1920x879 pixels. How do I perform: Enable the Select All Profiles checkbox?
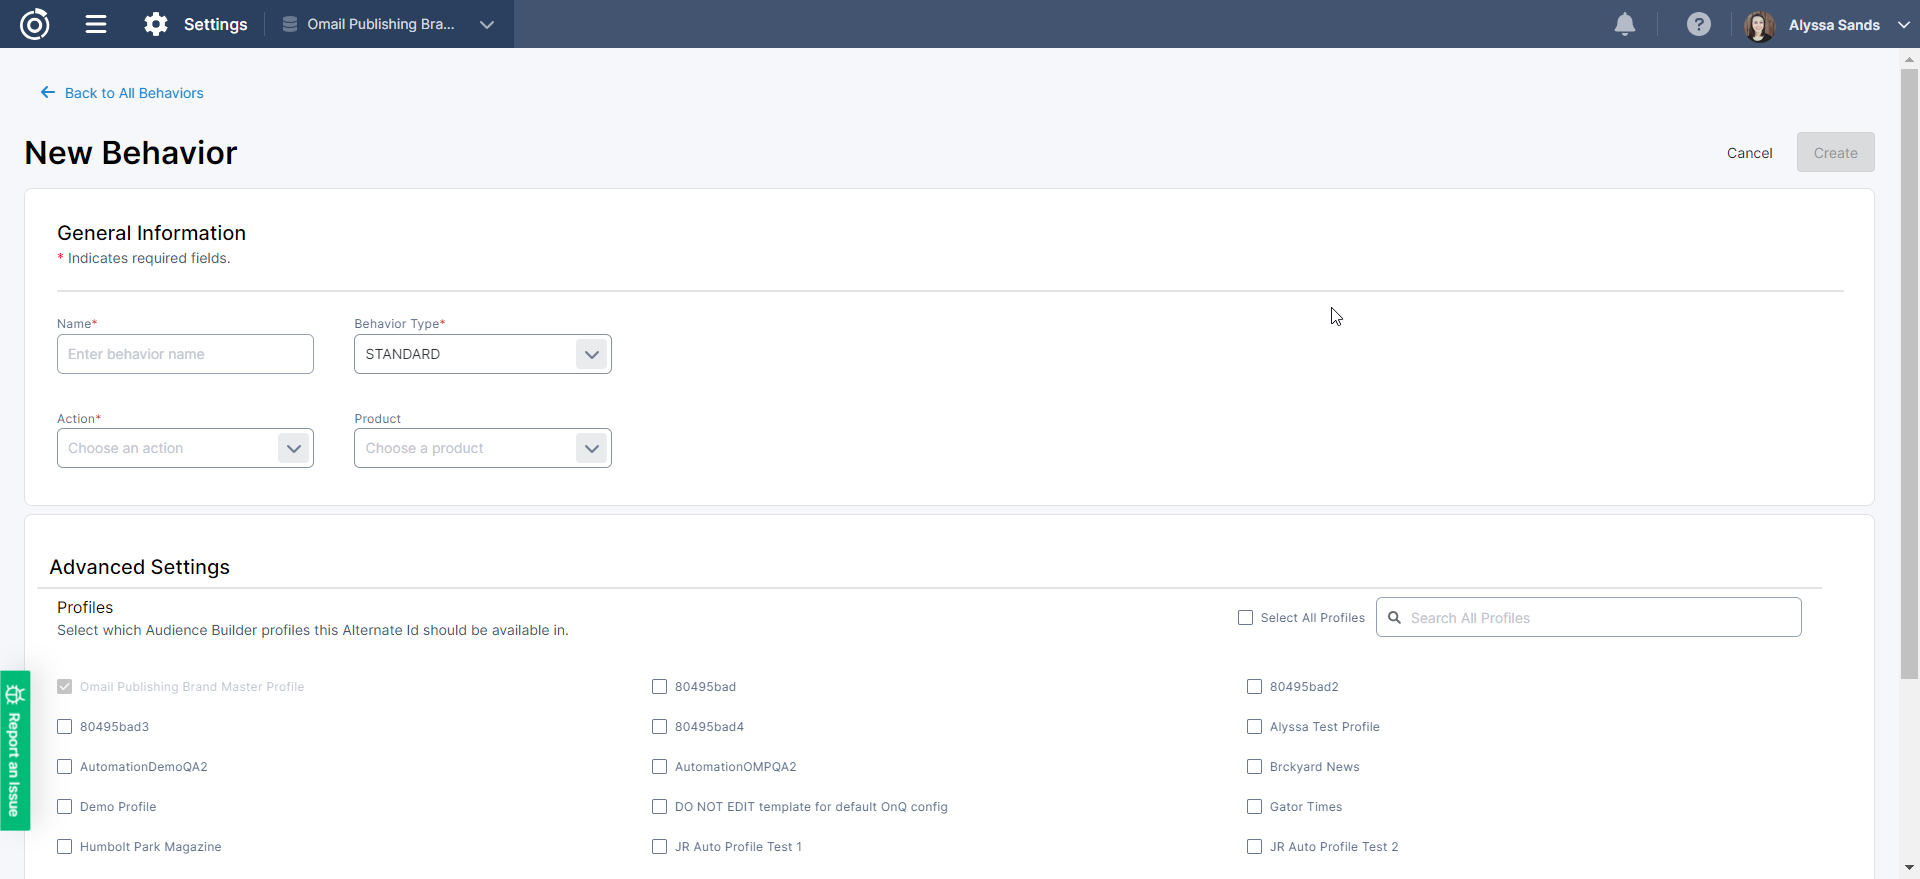pyautogui.click(x=1245, y=618)
